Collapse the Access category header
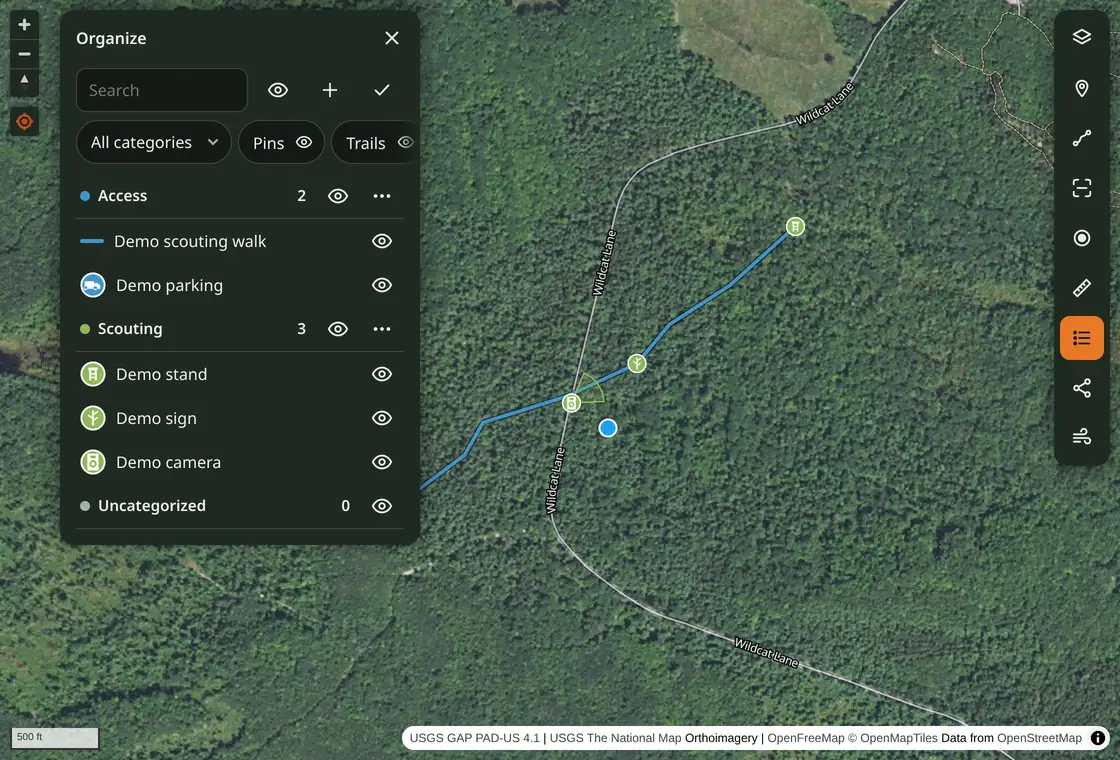This screenshot has width=1120, height=760. (x=122, y=196)
